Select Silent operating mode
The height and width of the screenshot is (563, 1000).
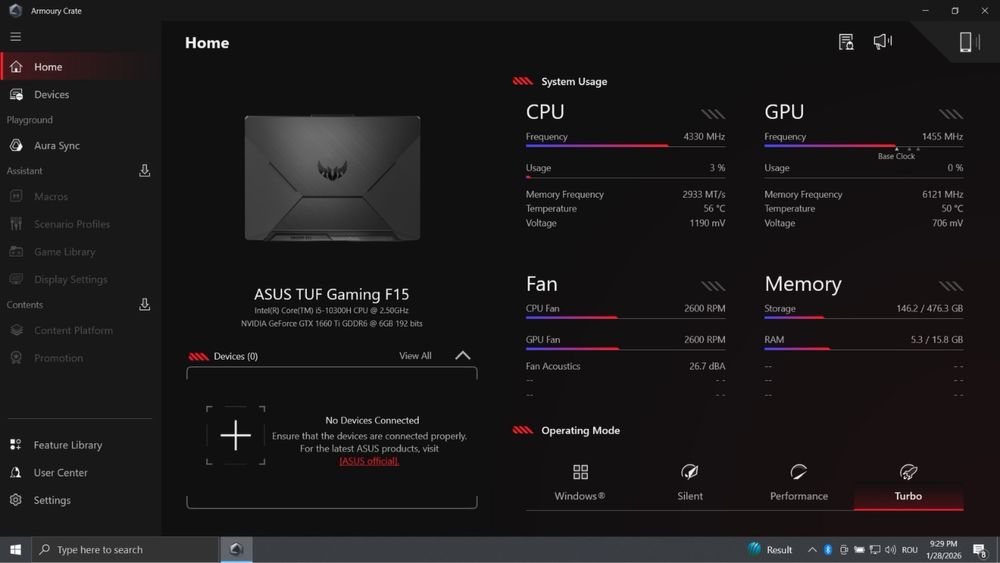coord(689,483)
